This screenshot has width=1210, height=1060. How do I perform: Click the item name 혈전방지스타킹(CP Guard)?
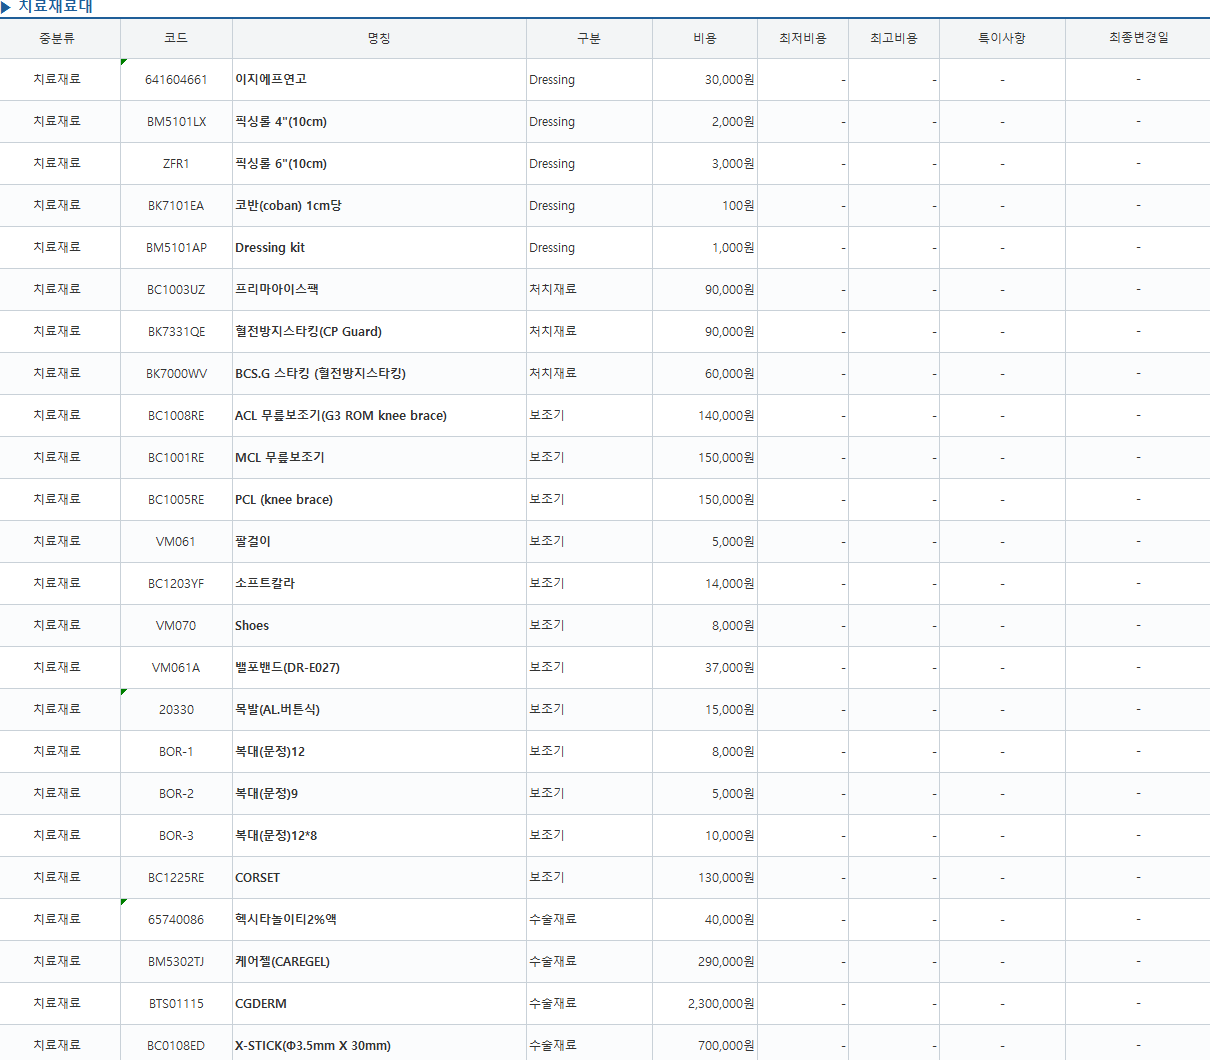(308, 331)
